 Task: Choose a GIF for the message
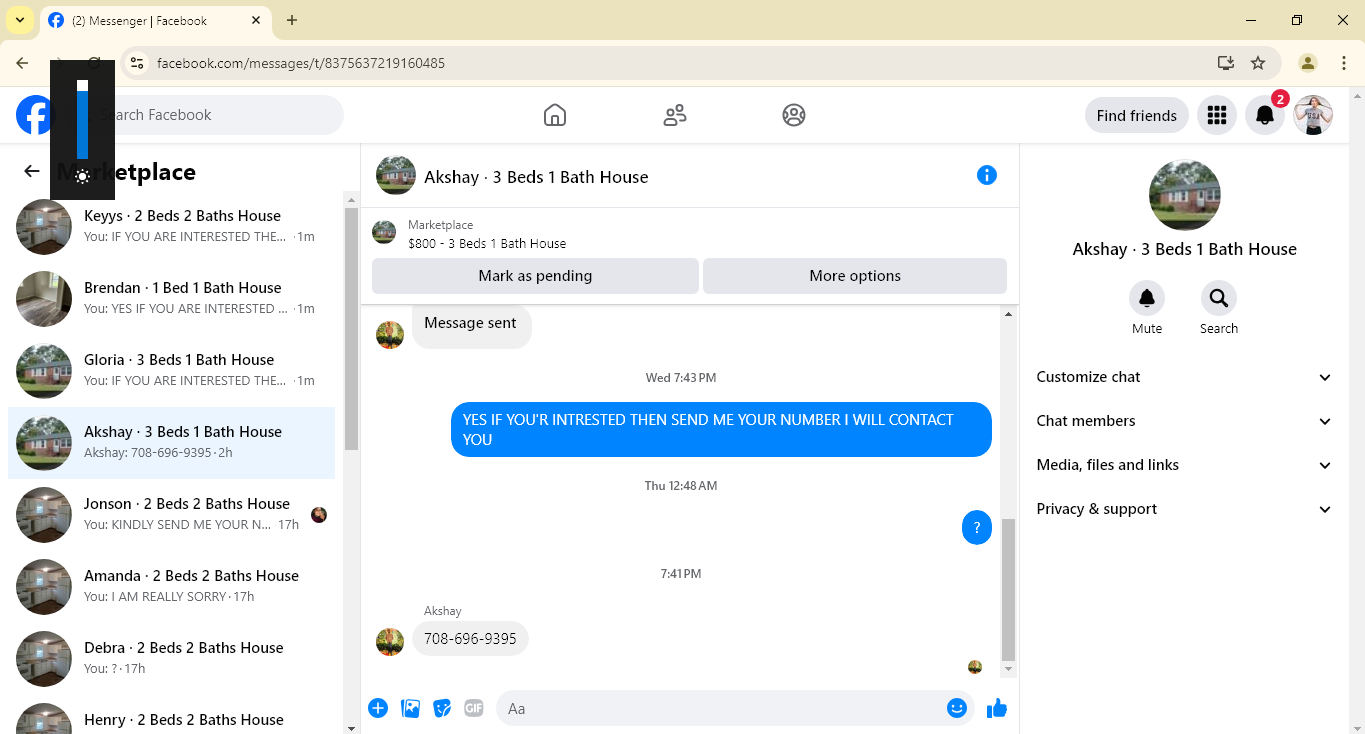[474, 709]
